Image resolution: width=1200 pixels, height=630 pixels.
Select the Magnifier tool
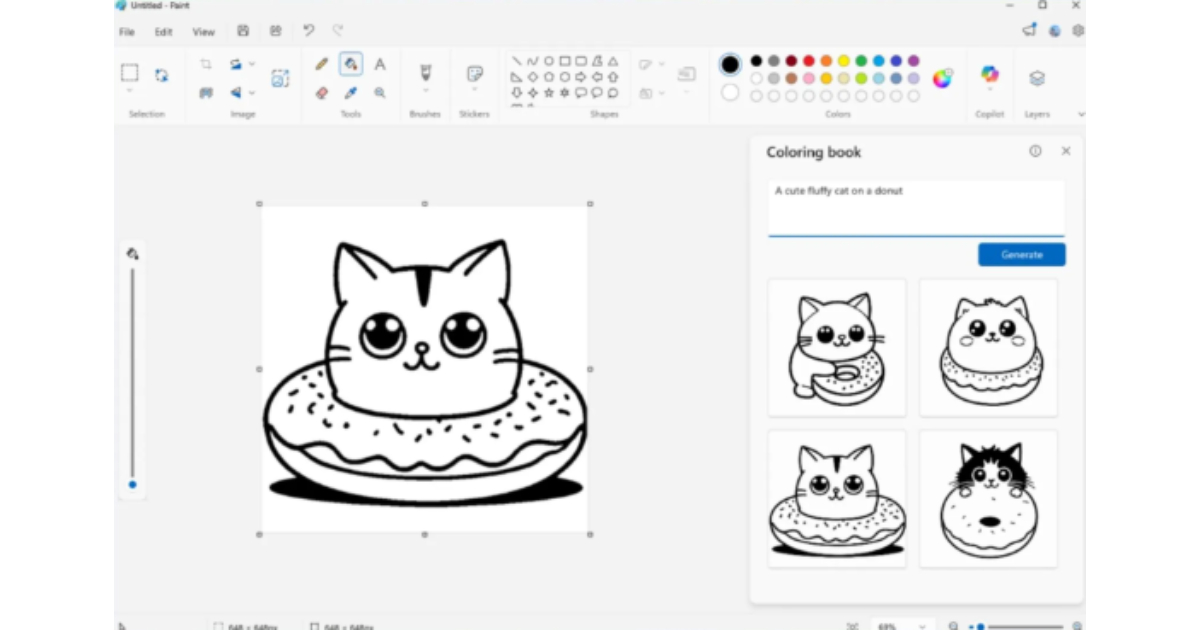pos(380,93)
